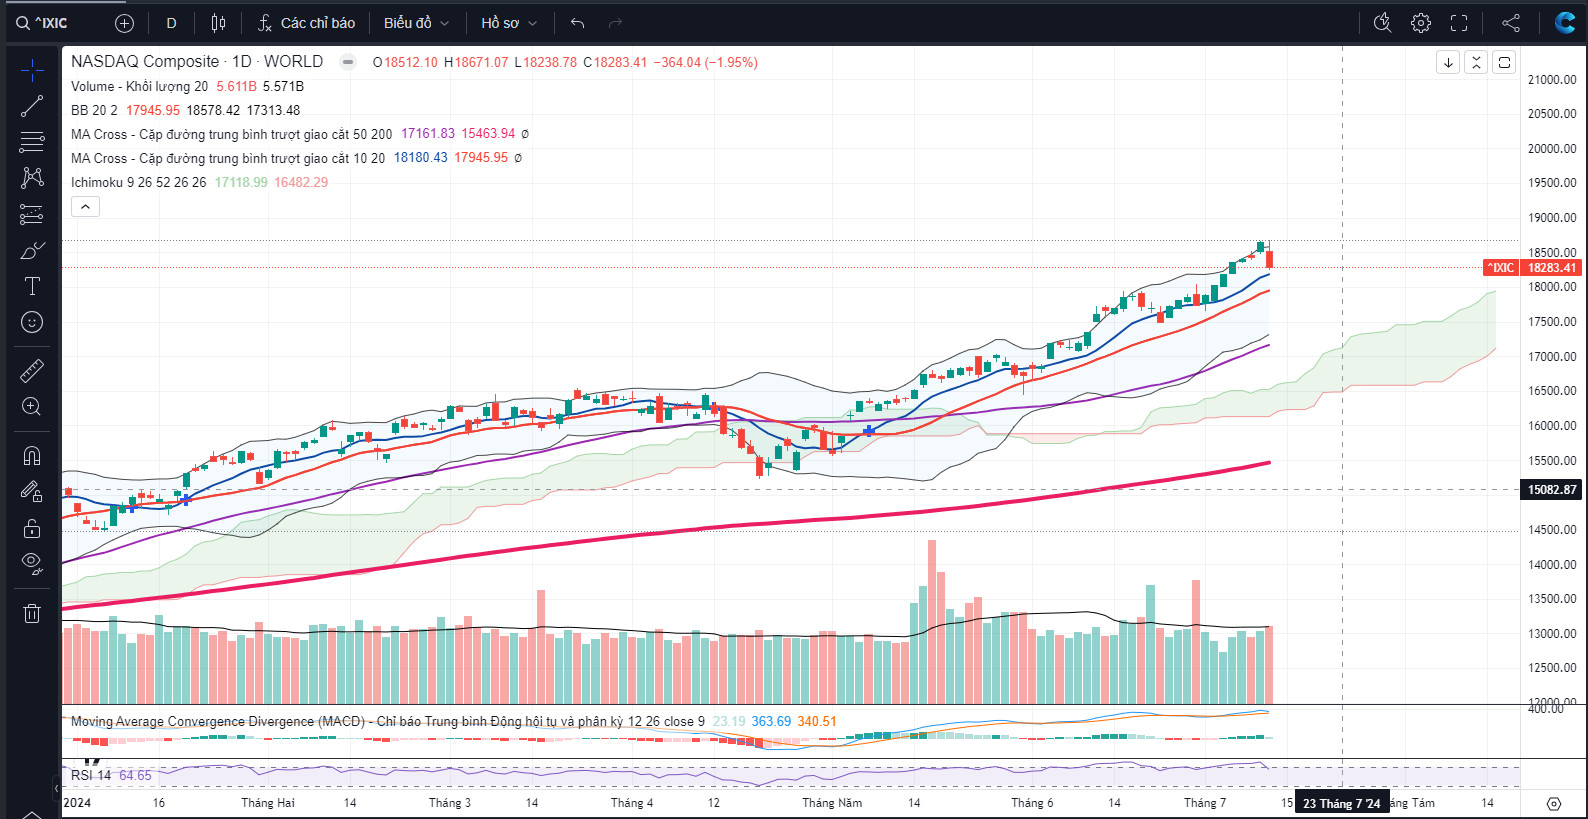Screen dimensions: 1588x819
Task: Click the 21000.00 price scale label
Action: point(1551,80)
